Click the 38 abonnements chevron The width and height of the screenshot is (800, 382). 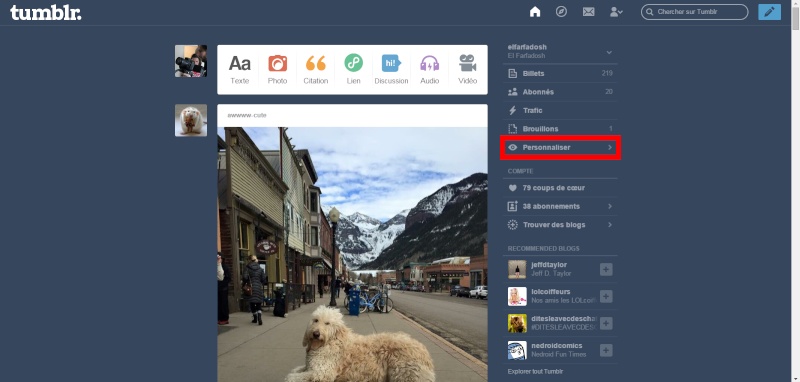click(x=610, y=206)
